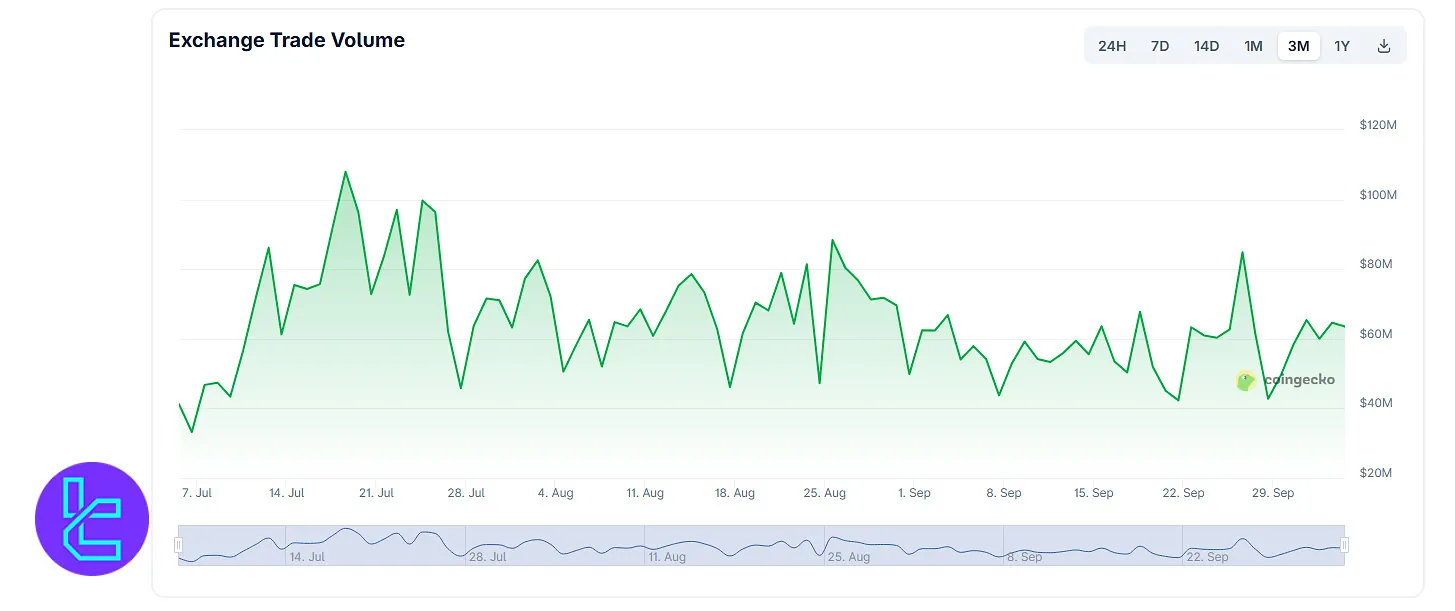Click the download chart icon

tap(1384, 46)
